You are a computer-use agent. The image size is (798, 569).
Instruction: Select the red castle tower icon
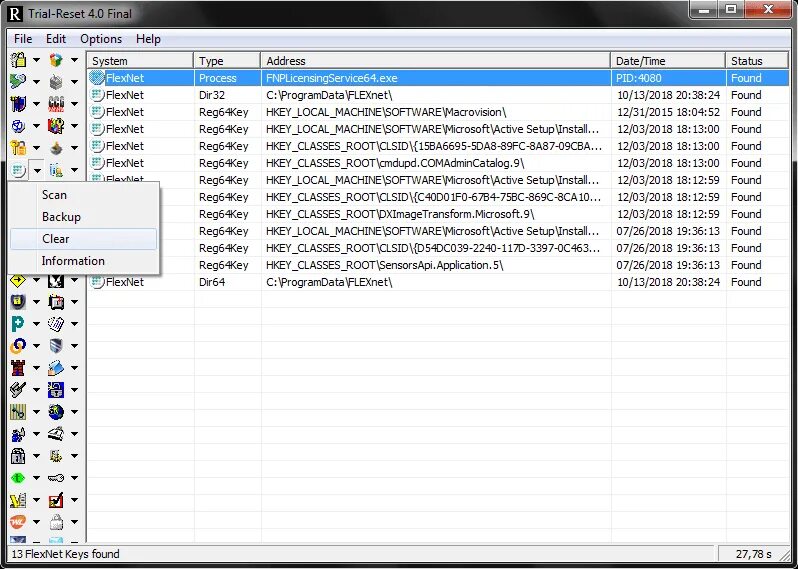(18, 367)
